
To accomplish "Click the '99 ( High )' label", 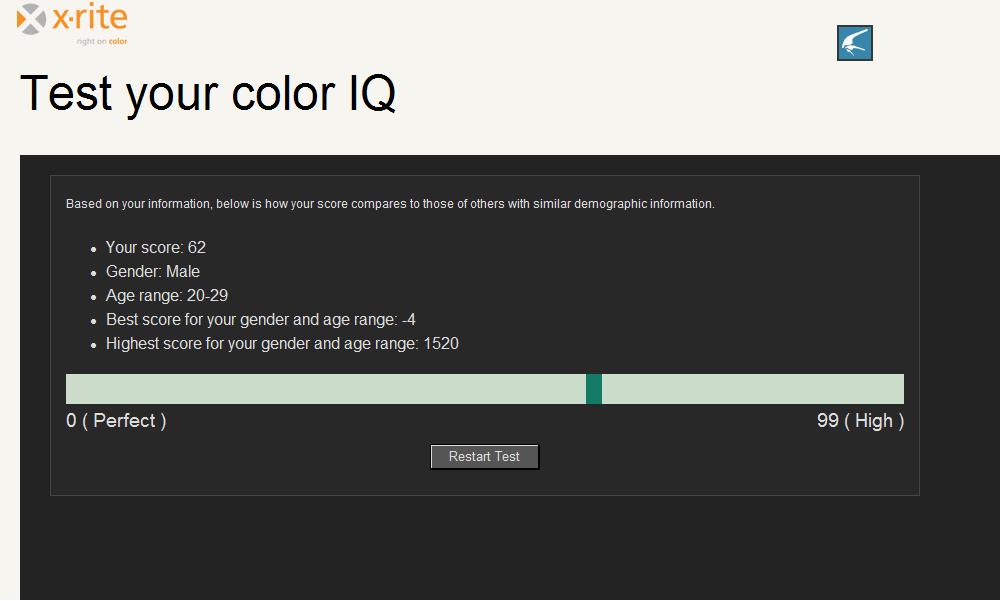I will (x=860, y=421).
